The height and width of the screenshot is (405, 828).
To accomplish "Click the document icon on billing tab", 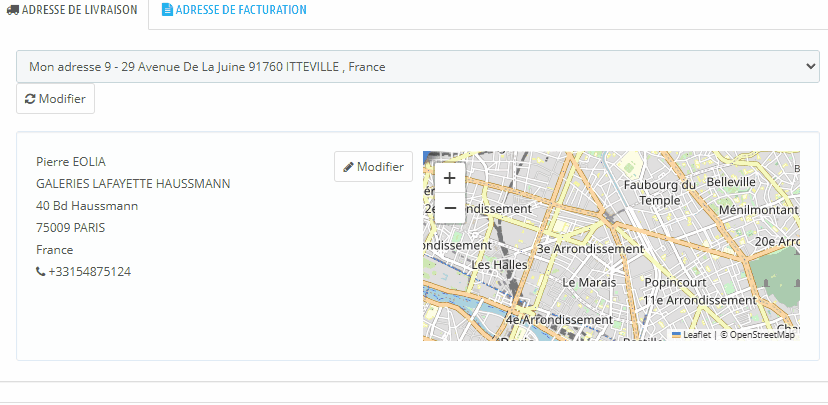I will pos(167,10).
